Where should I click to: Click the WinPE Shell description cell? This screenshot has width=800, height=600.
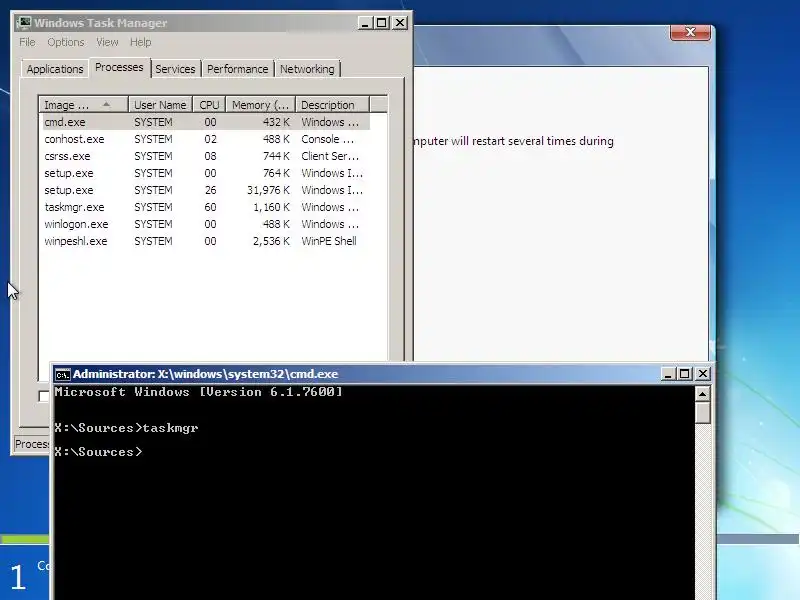329,241
